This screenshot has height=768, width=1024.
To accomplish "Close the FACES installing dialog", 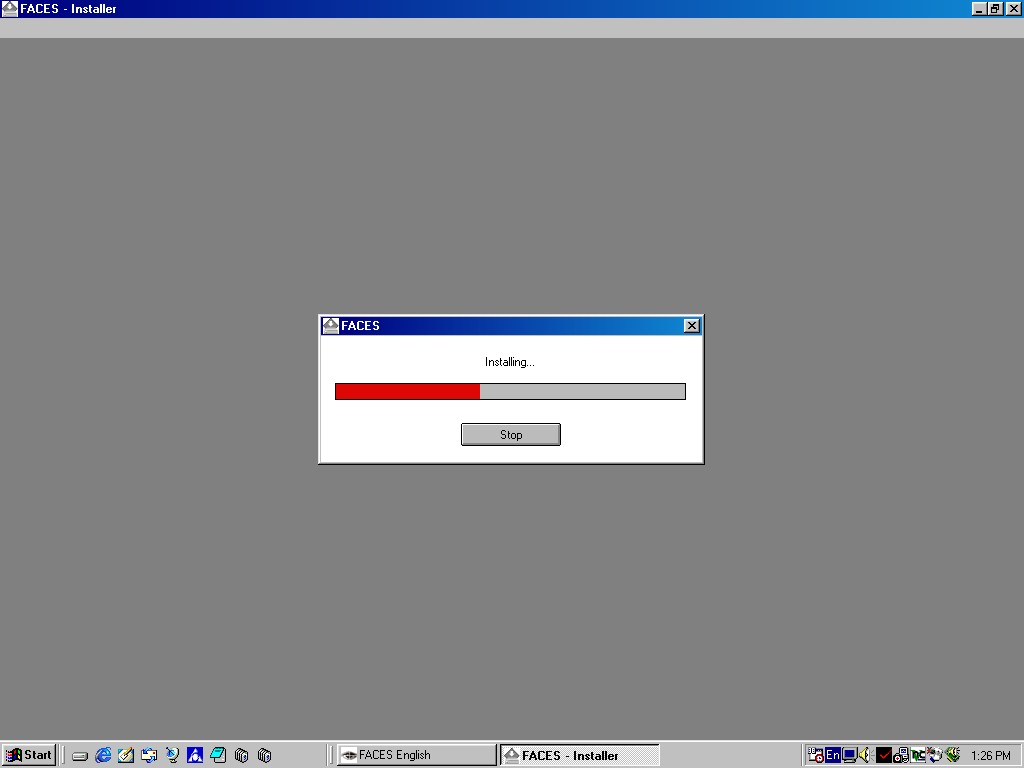I will click(x=691, y=325).
